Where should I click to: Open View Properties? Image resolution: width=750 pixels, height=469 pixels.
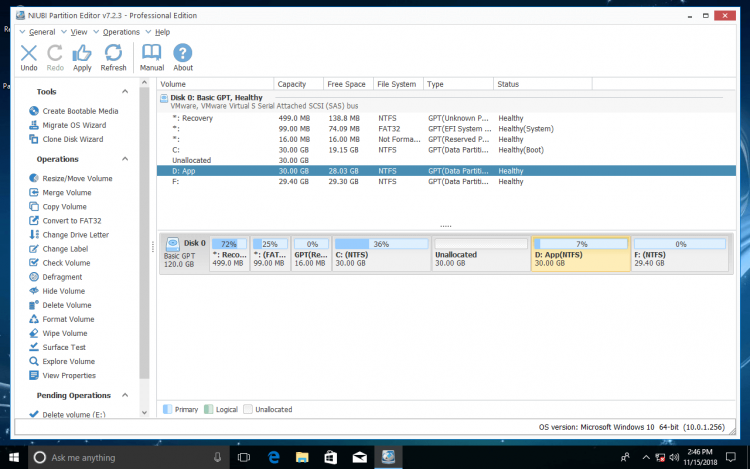(63, 375)
